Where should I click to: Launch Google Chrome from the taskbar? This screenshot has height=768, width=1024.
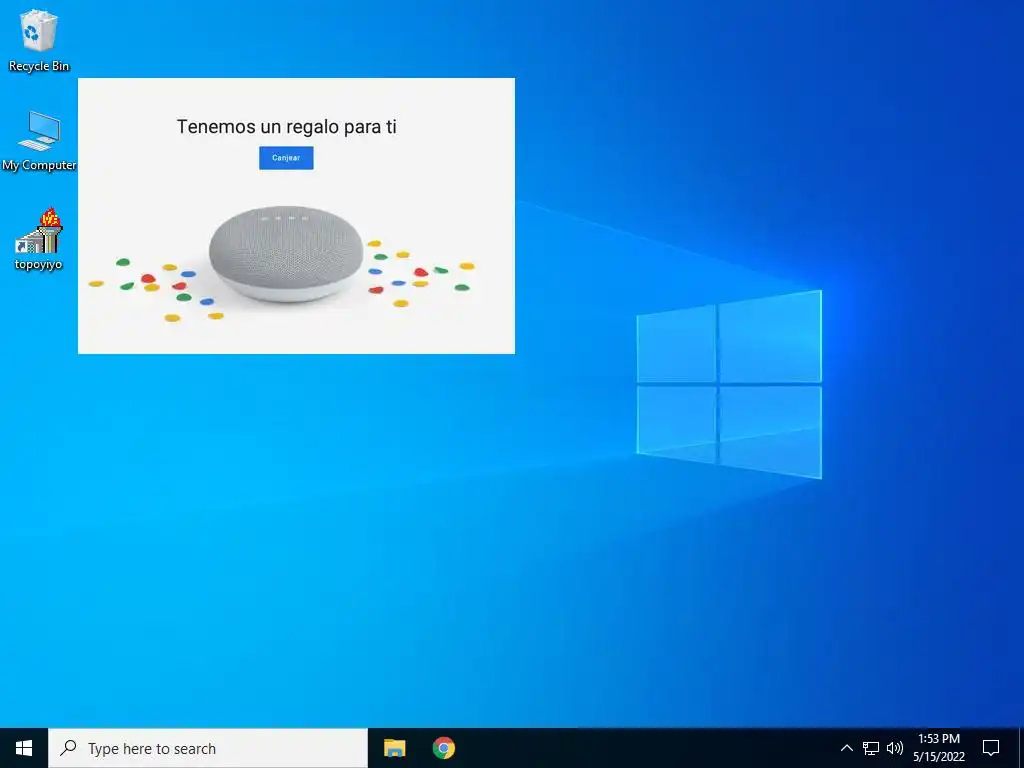point(443,748)
